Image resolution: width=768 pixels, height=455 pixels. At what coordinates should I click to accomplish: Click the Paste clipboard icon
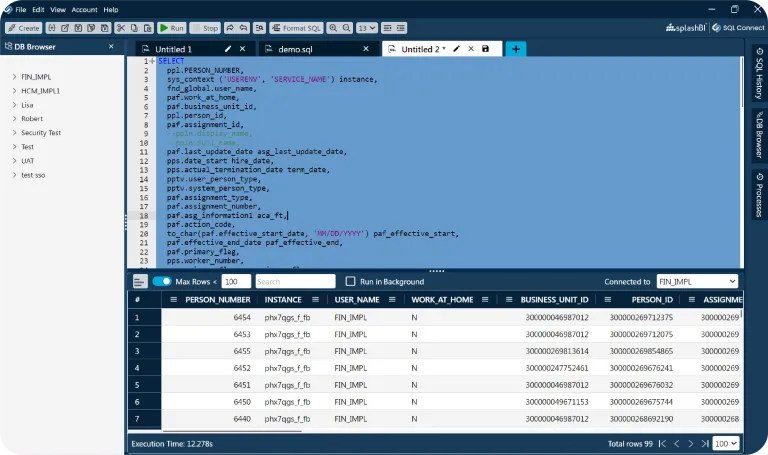(x=148, y=28)
